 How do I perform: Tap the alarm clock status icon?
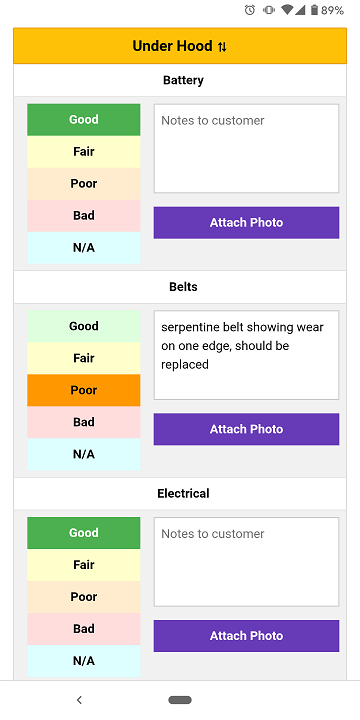click(250, 10)
